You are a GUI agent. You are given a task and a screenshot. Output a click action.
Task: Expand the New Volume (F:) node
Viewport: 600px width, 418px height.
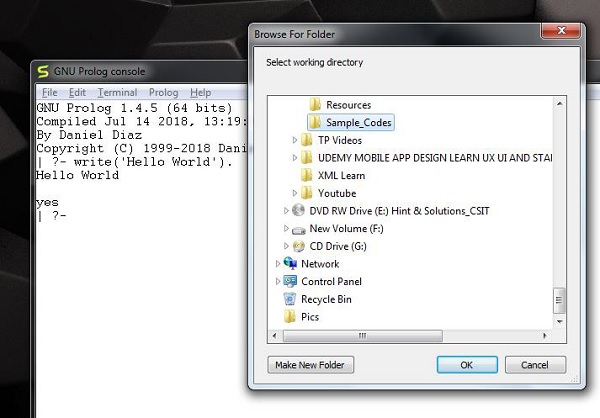286,228
